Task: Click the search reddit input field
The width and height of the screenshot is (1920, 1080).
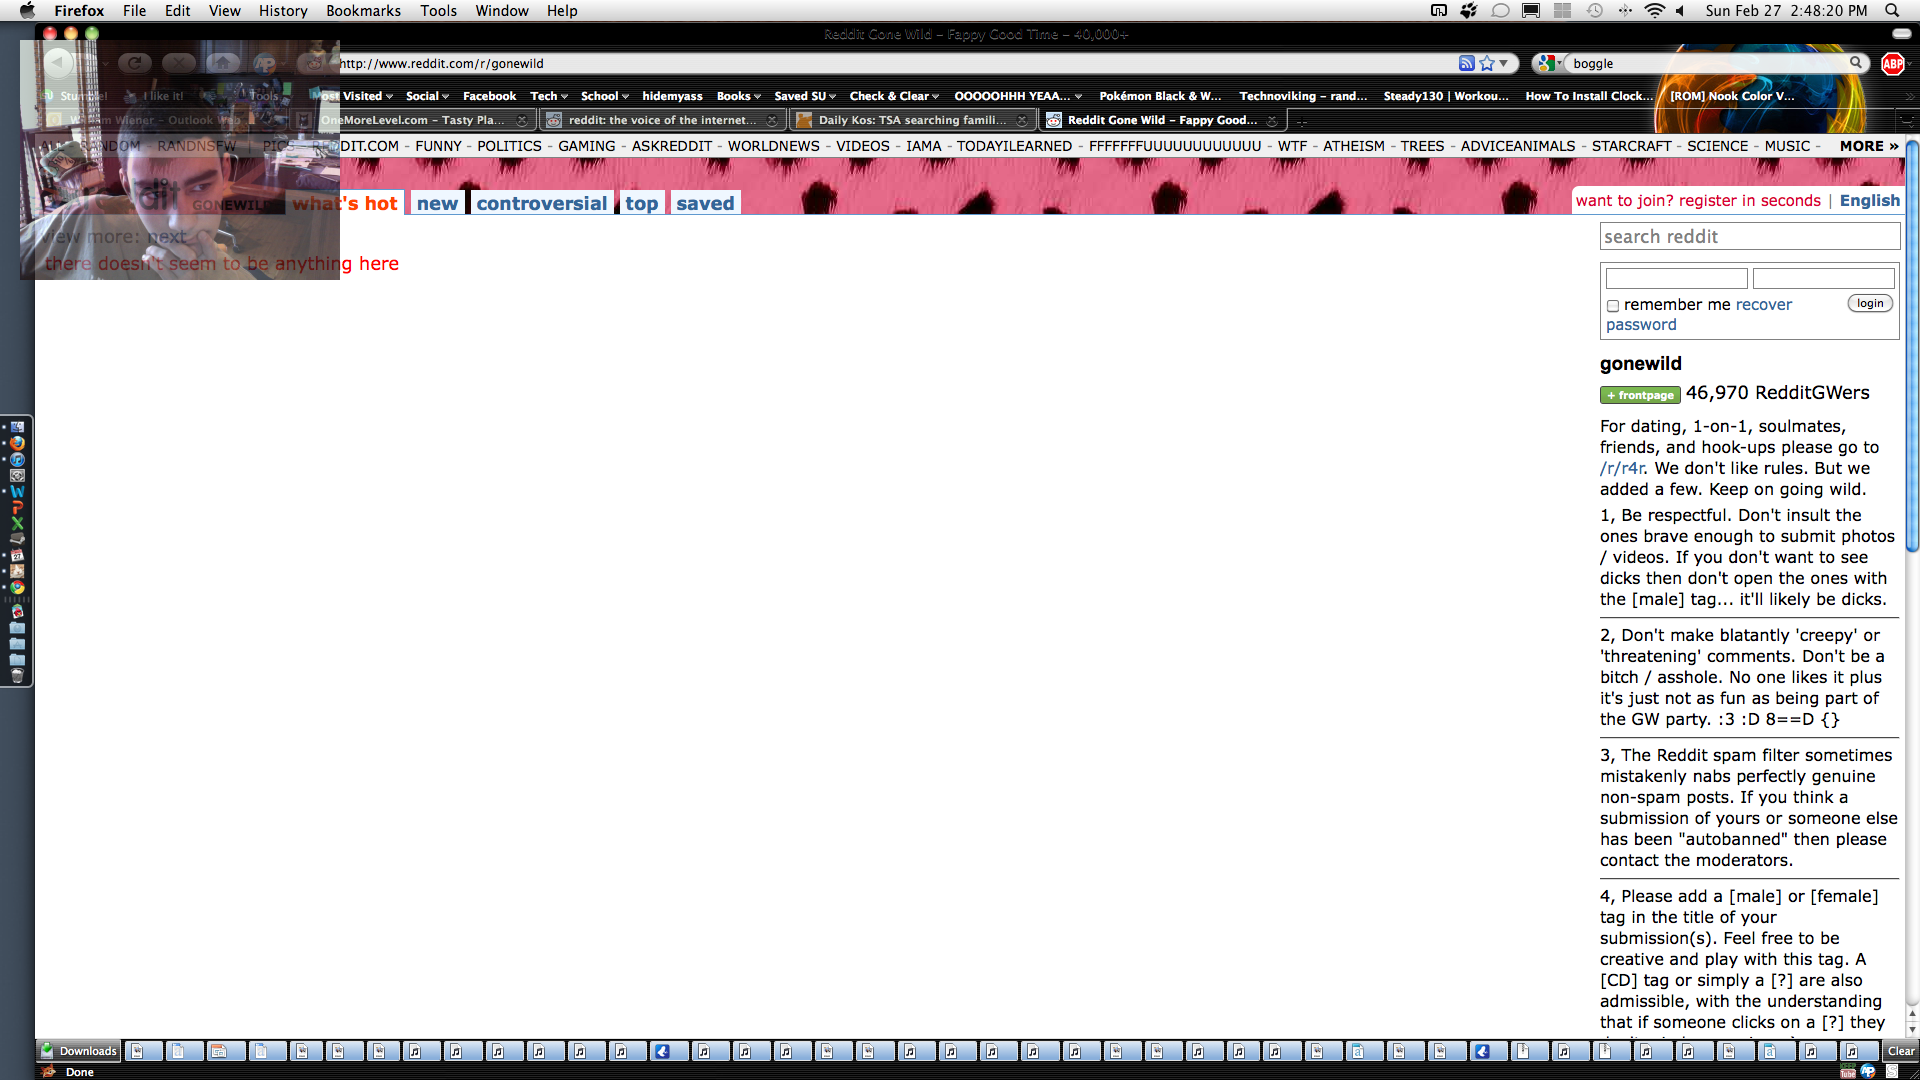Action: (1749, 237)
